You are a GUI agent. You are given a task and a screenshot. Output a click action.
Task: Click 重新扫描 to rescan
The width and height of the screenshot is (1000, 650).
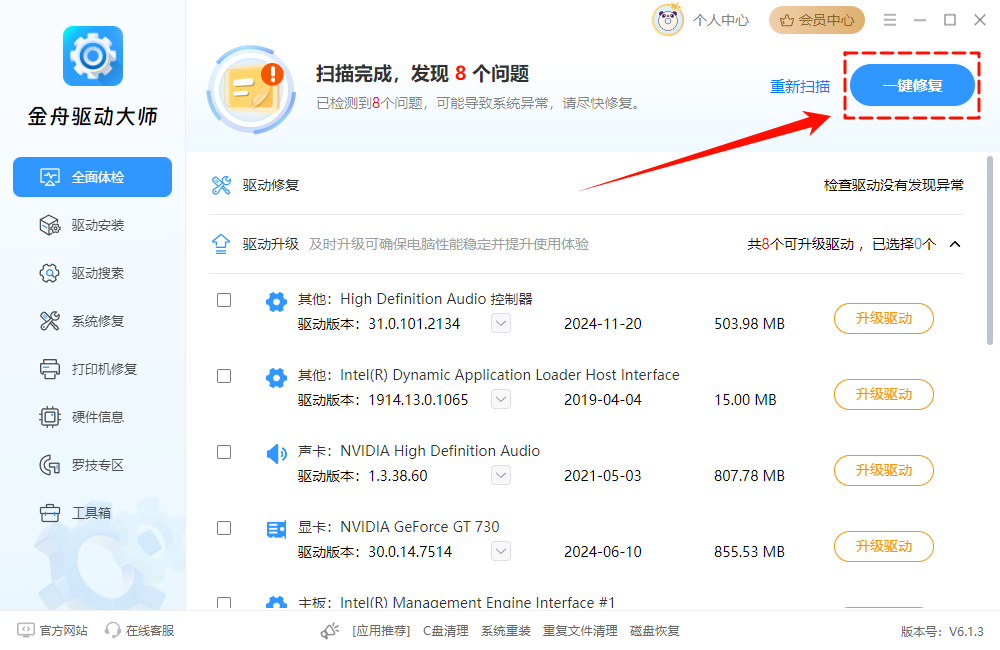coord(799,86)
